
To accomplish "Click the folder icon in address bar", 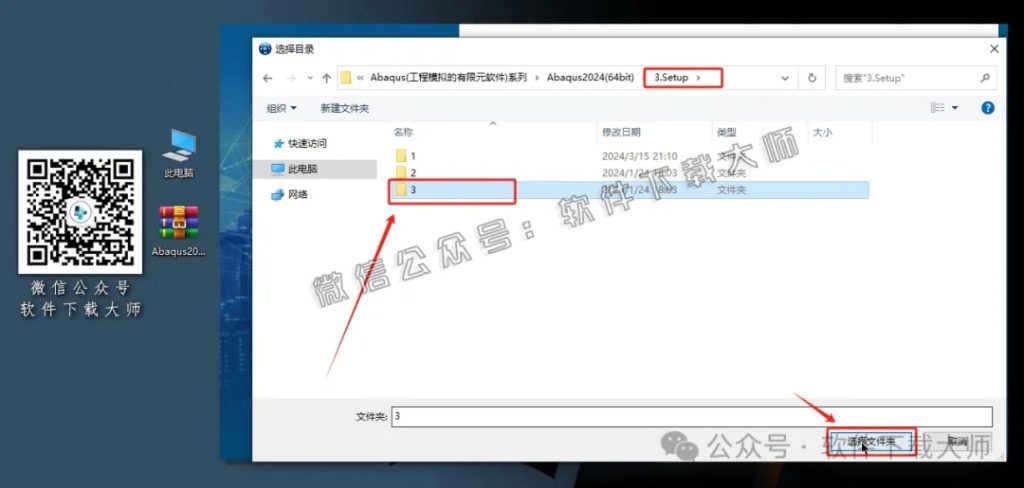I will click(x=346, y=78).
